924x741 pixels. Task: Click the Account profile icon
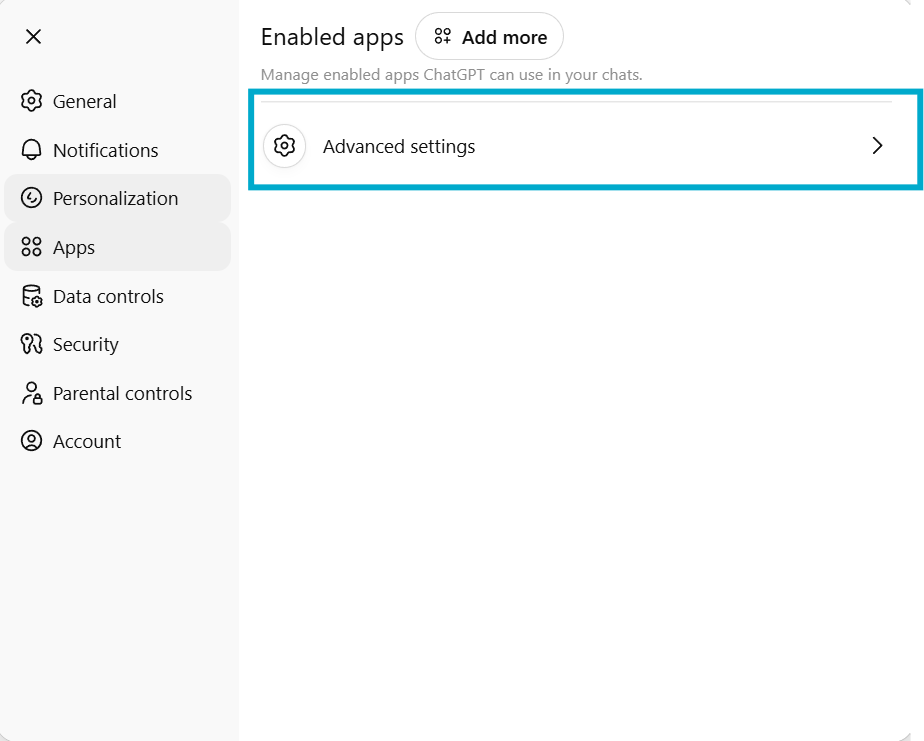pos(32,441)
